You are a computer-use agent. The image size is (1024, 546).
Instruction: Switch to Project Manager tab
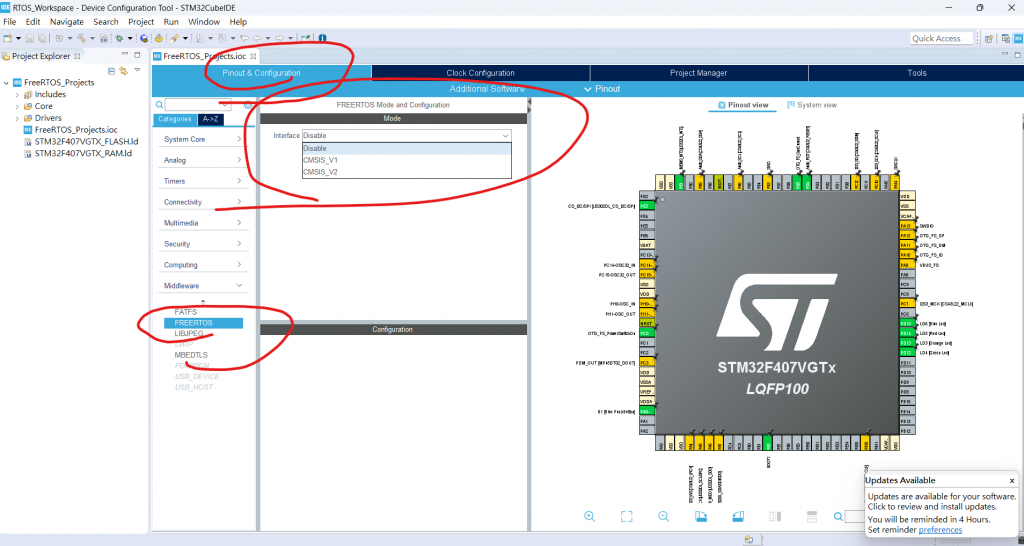pos(699,73)
